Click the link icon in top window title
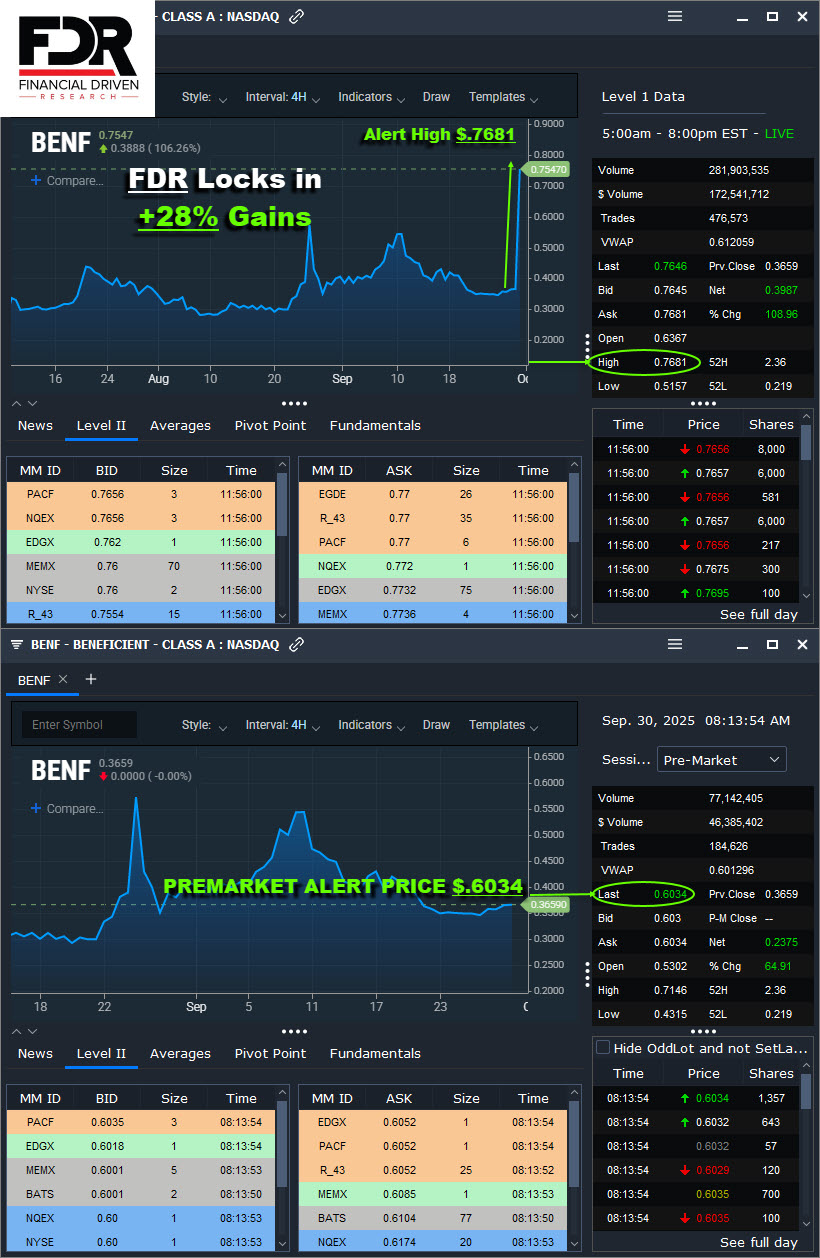The width and height of the screenshot is (820, 1258). [296, 17]
